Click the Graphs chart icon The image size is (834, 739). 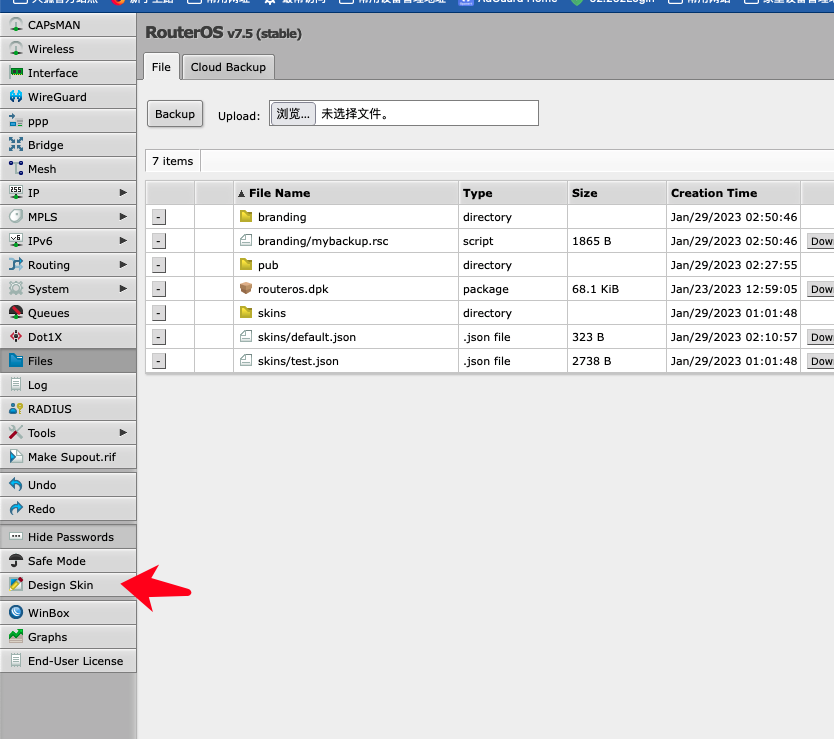click(x=16, y=637)
